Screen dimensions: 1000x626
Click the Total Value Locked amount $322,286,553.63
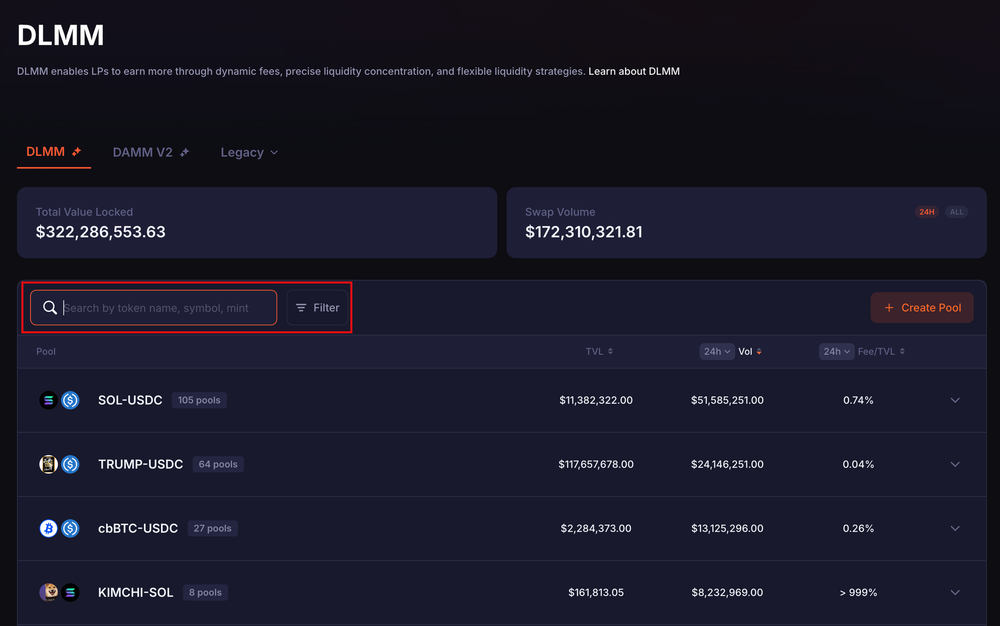101,232
